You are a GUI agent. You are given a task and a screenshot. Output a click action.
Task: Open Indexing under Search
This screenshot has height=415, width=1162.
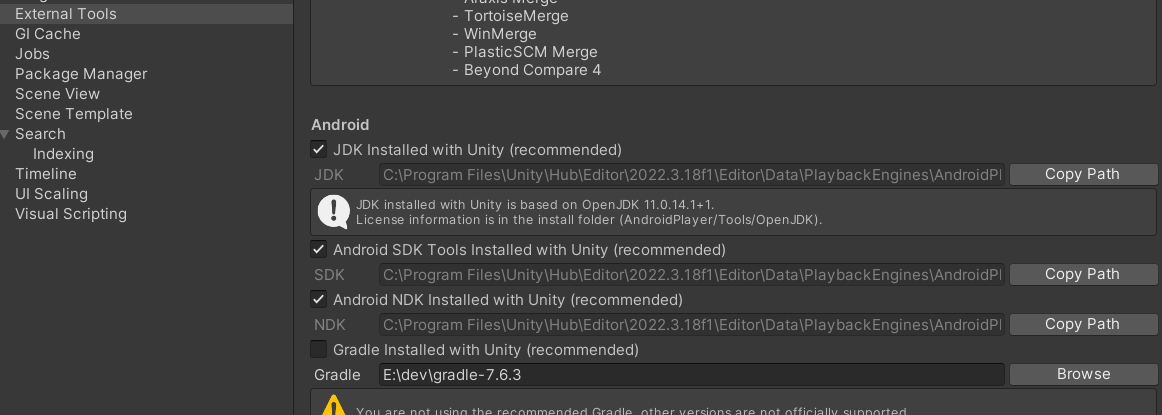tap(63, 154)
